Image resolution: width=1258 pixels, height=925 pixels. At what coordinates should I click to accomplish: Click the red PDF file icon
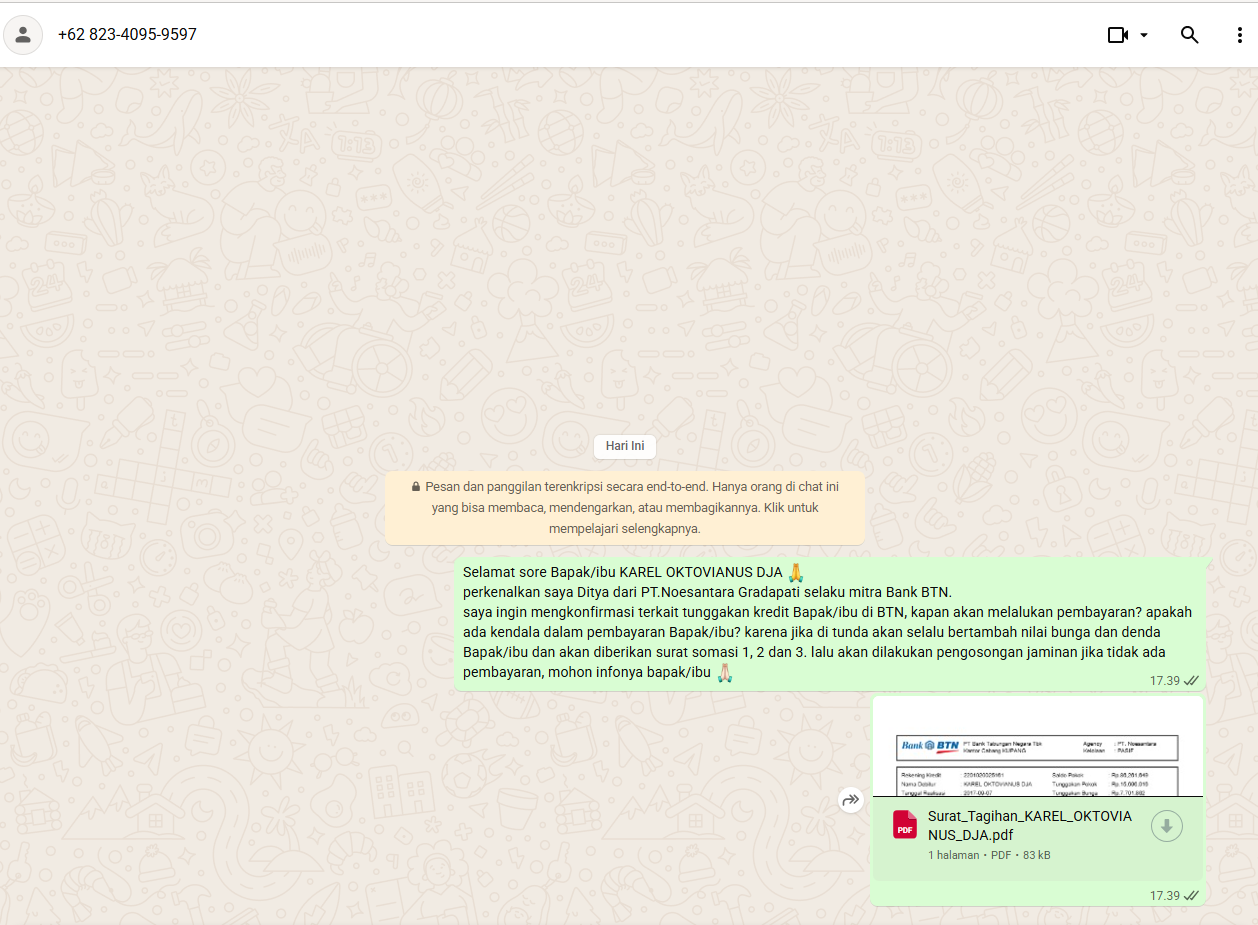pyautogui.click(x=905, y=825)
